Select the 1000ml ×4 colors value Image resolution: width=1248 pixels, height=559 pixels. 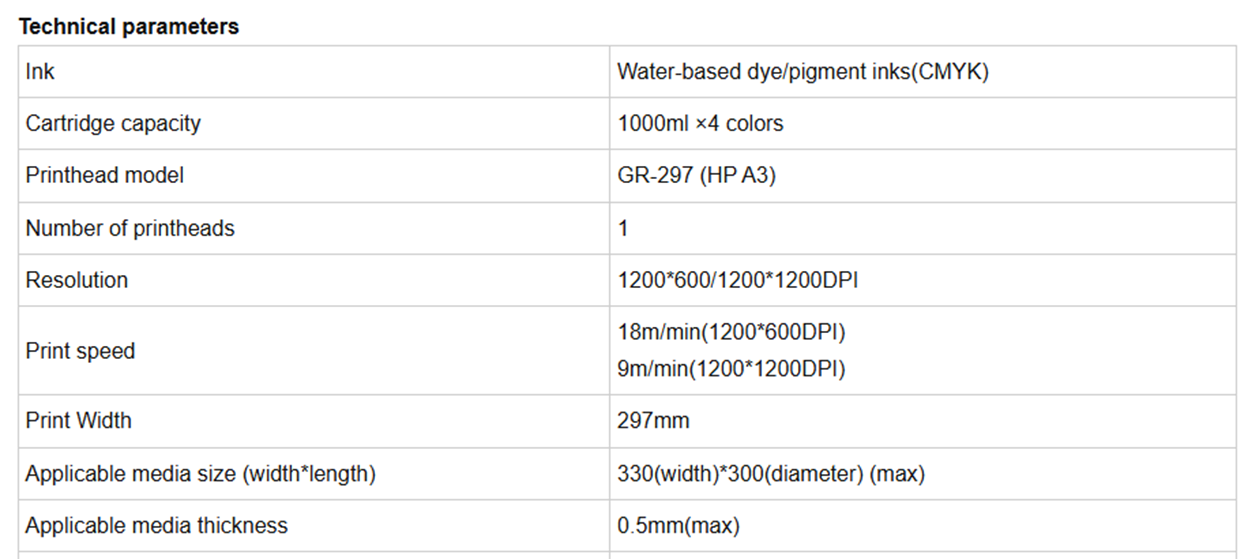[700, 124]
